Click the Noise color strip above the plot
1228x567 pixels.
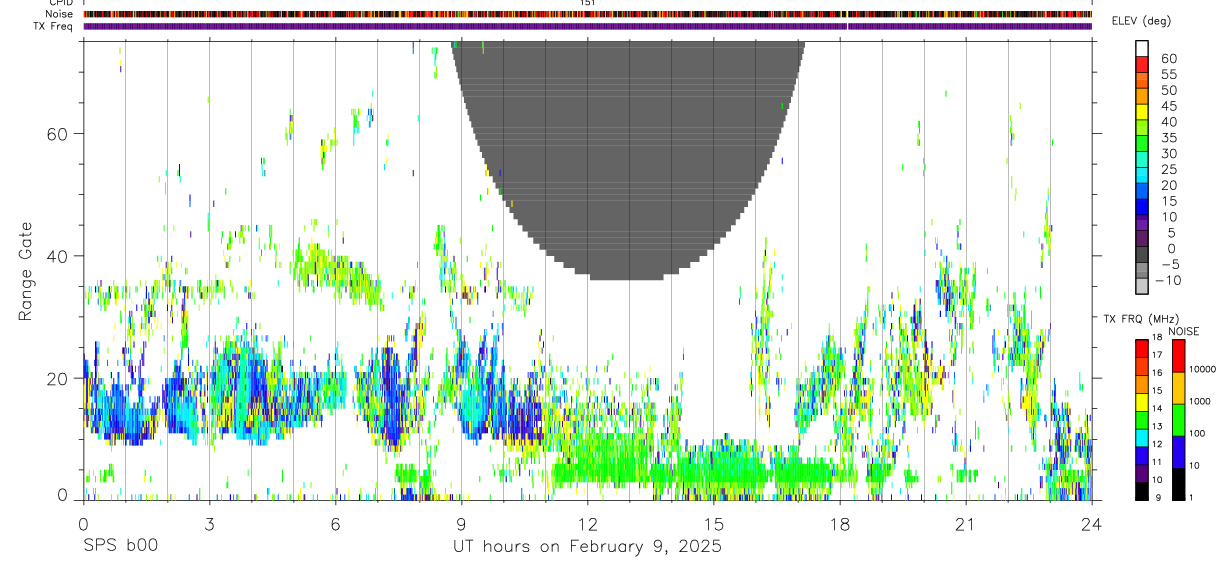coord(587,14)
